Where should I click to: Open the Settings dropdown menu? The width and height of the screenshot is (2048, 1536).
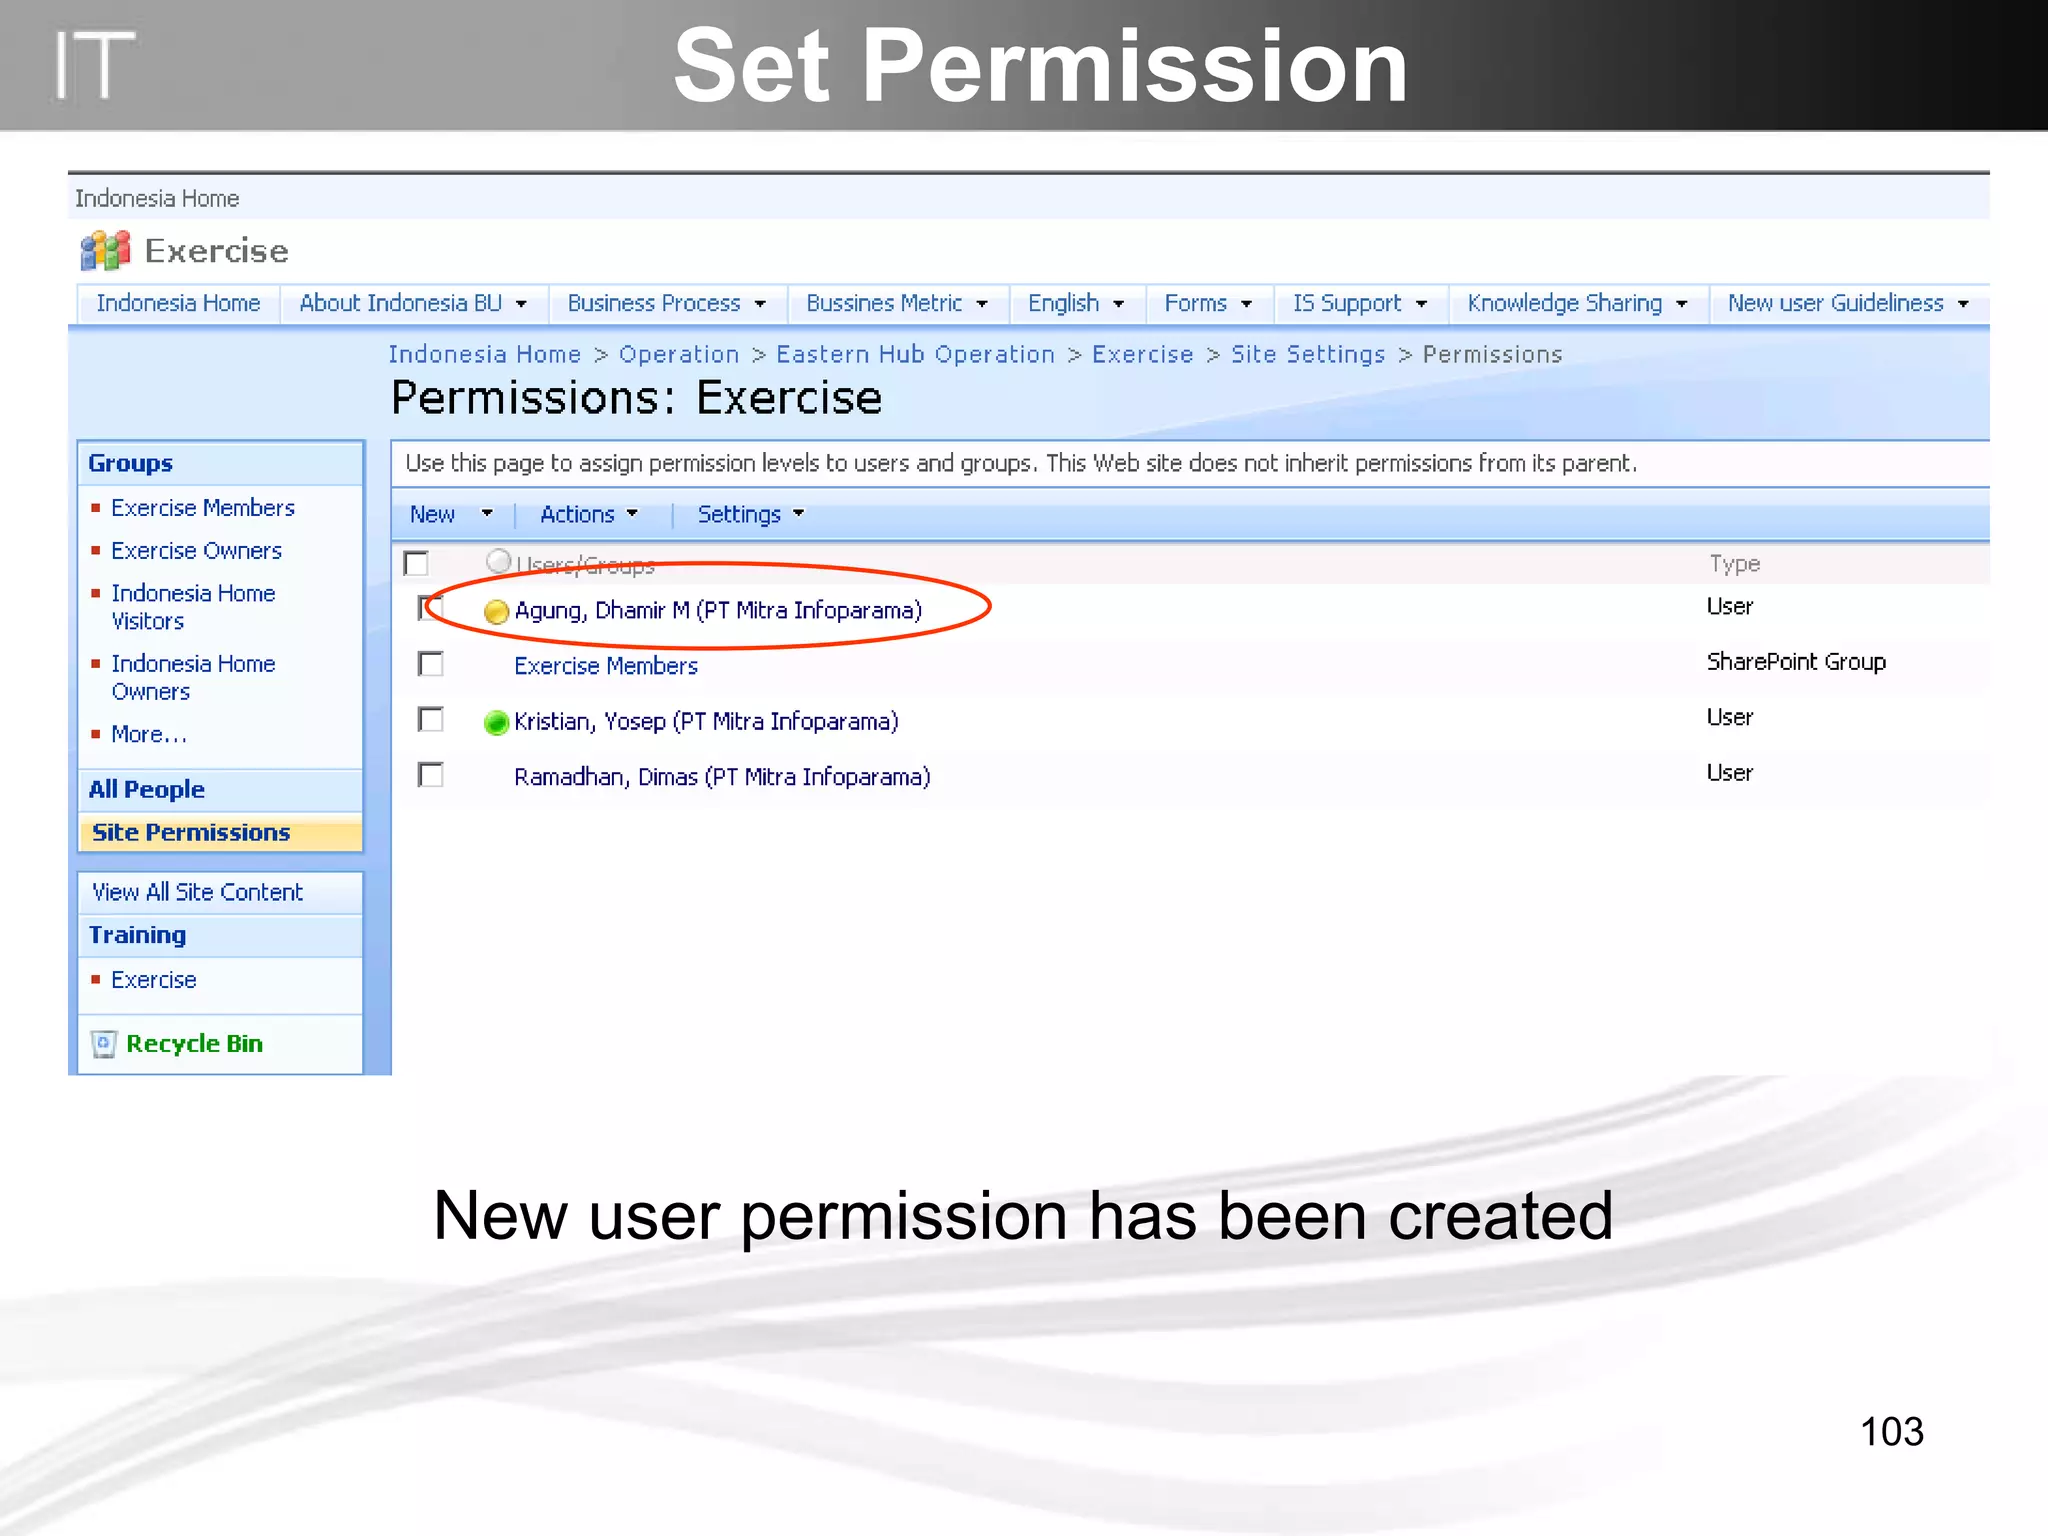[751, 514]
